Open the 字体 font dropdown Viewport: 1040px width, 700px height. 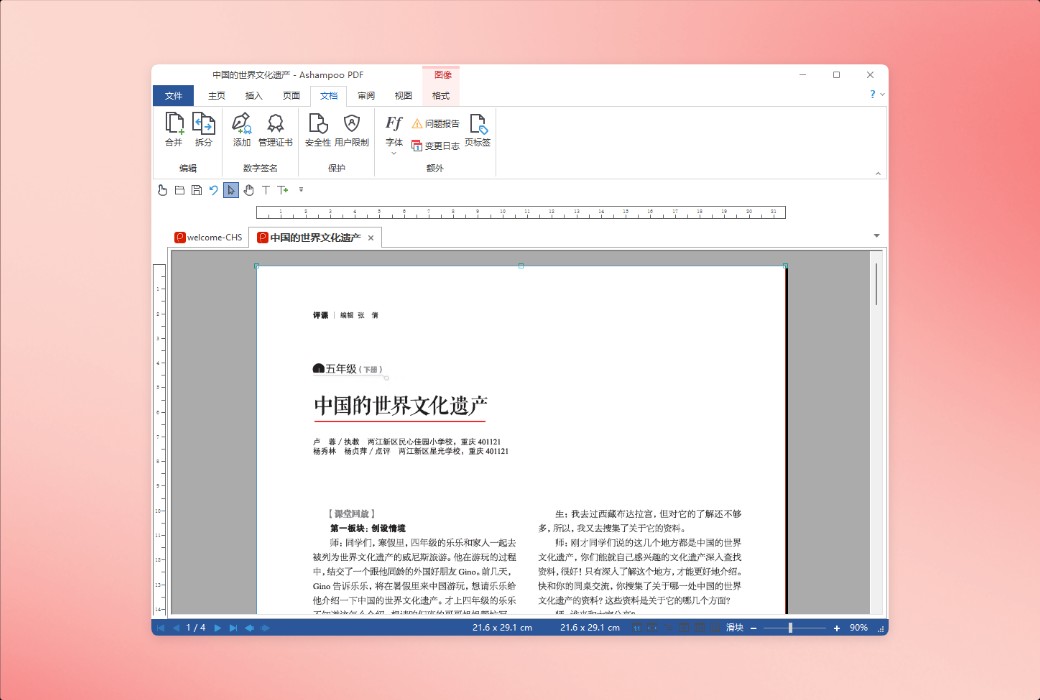click(393, 135)
